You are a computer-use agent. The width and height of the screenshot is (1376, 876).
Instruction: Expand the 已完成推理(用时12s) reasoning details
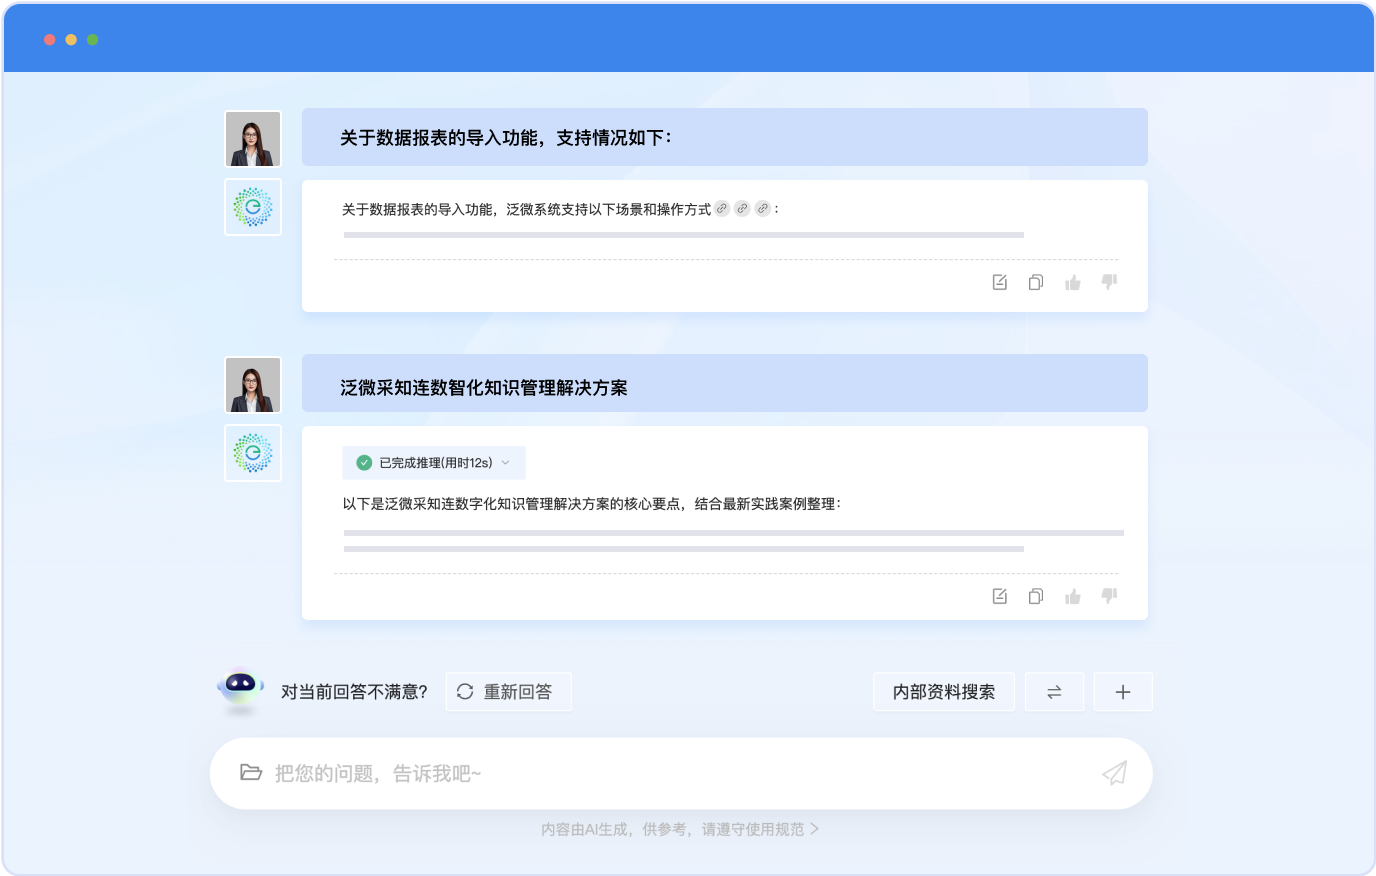click(x=434, y=463)
